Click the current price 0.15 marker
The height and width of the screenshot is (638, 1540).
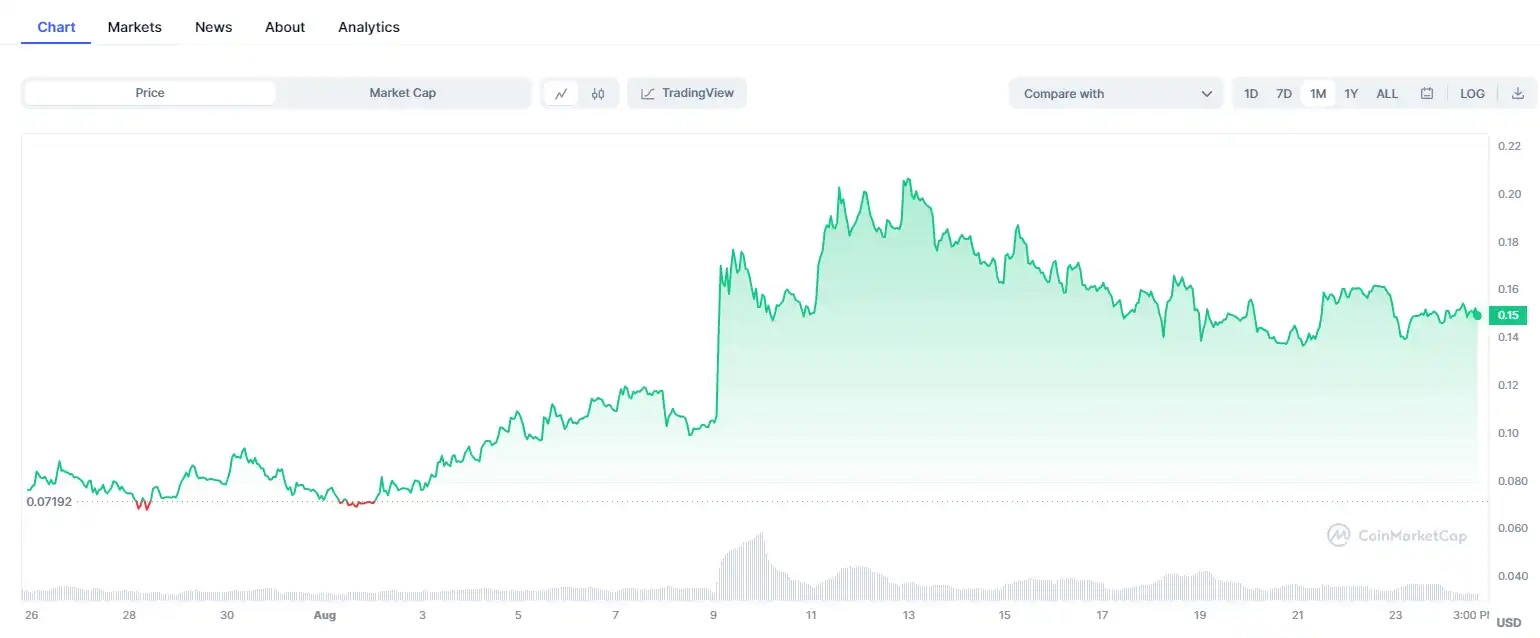[x=1507, y=316]
